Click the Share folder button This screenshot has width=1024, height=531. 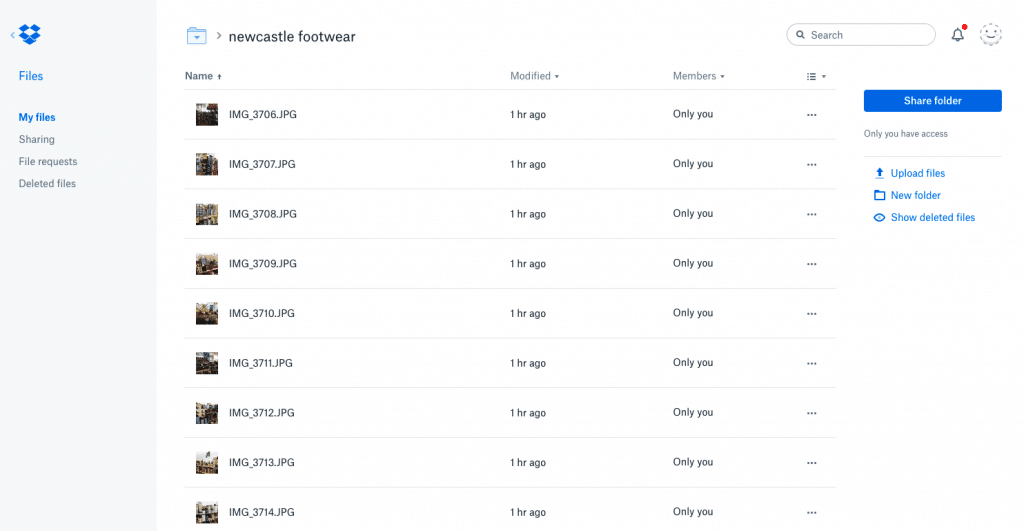[932, 100]
